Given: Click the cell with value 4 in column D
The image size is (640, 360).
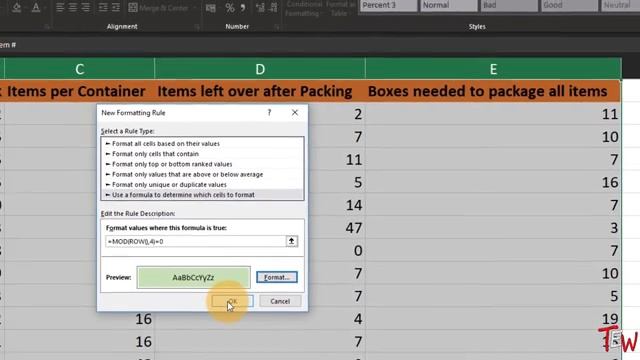Looking at the screenshot, I should (260, 318).
